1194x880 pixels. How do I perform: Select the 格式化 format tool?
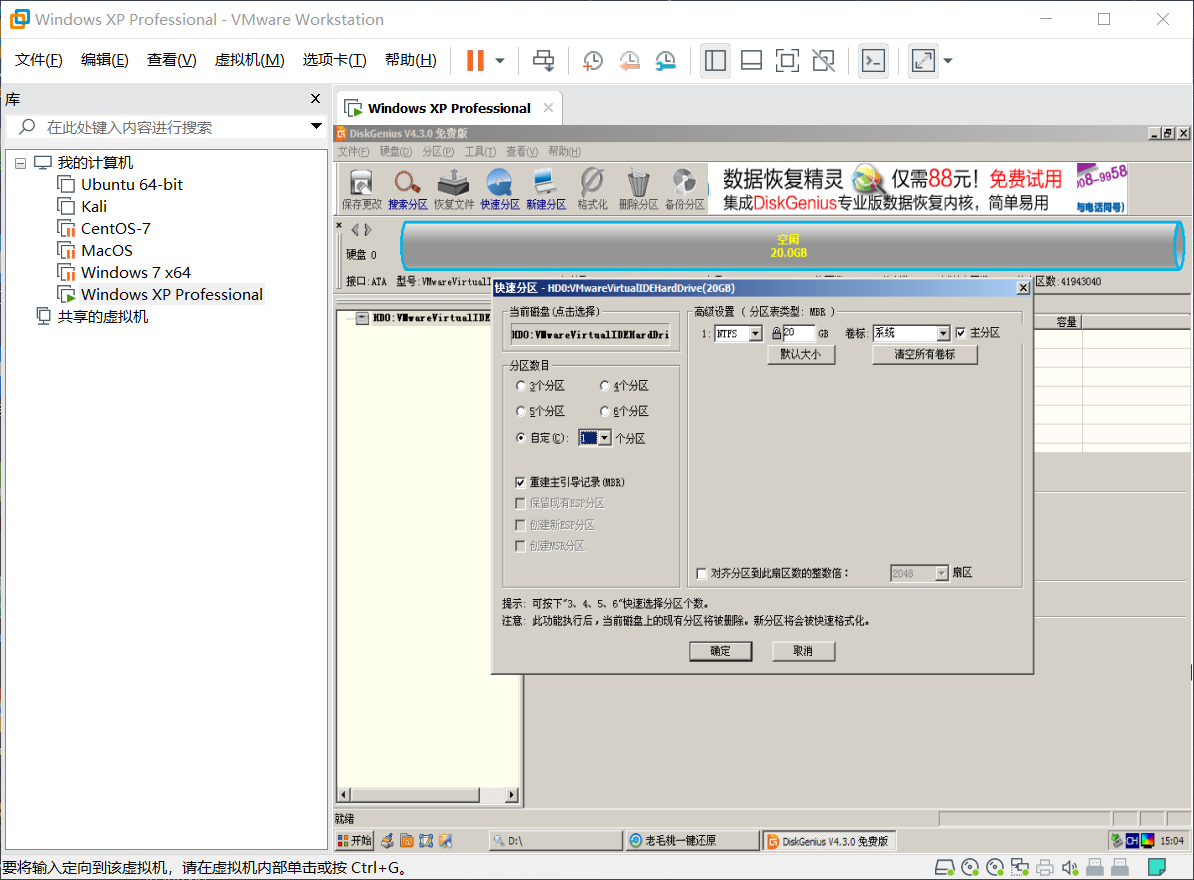tap(594, 188)
